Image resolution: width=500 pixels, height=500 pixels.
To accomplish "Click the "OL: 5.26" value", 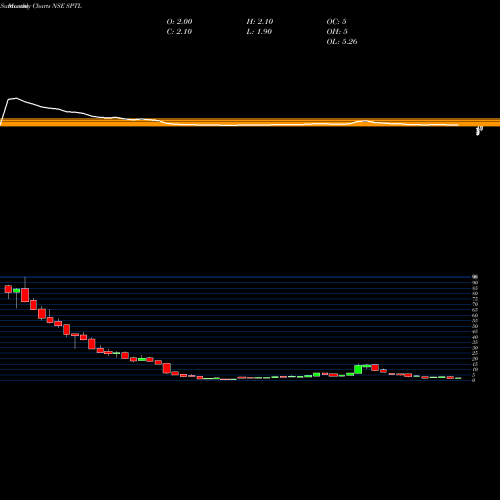I will tap(342, 41).
